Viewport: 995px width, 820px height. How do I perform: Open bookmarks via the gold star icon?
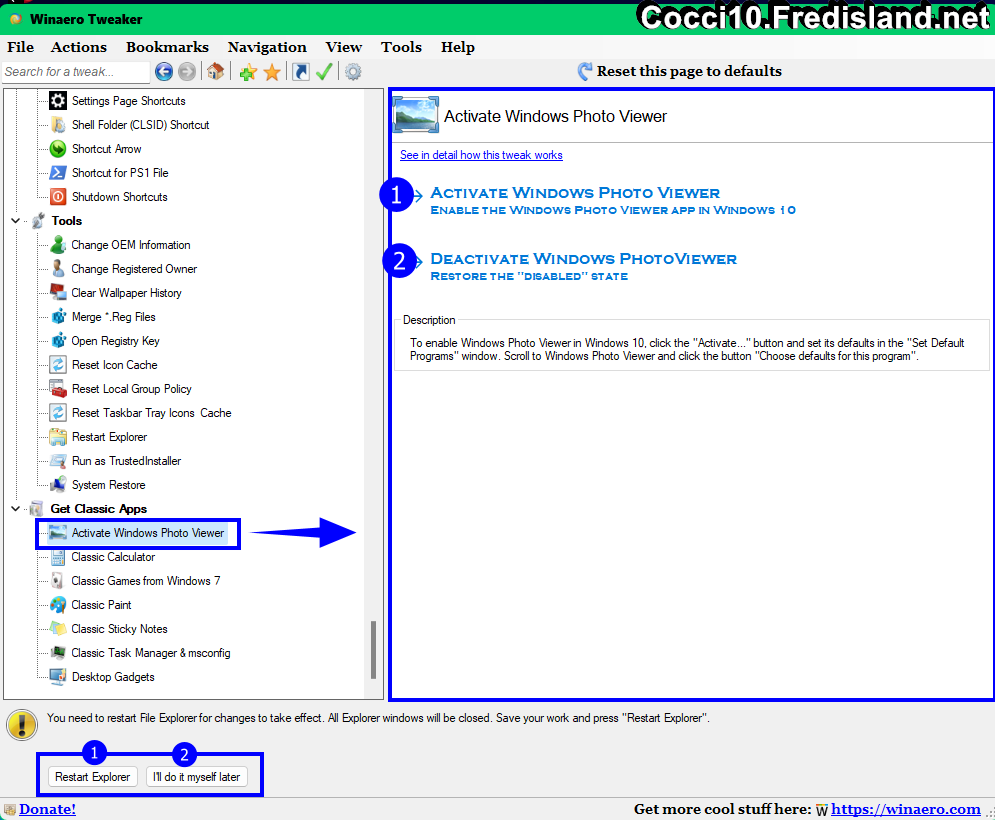[272, 72]
